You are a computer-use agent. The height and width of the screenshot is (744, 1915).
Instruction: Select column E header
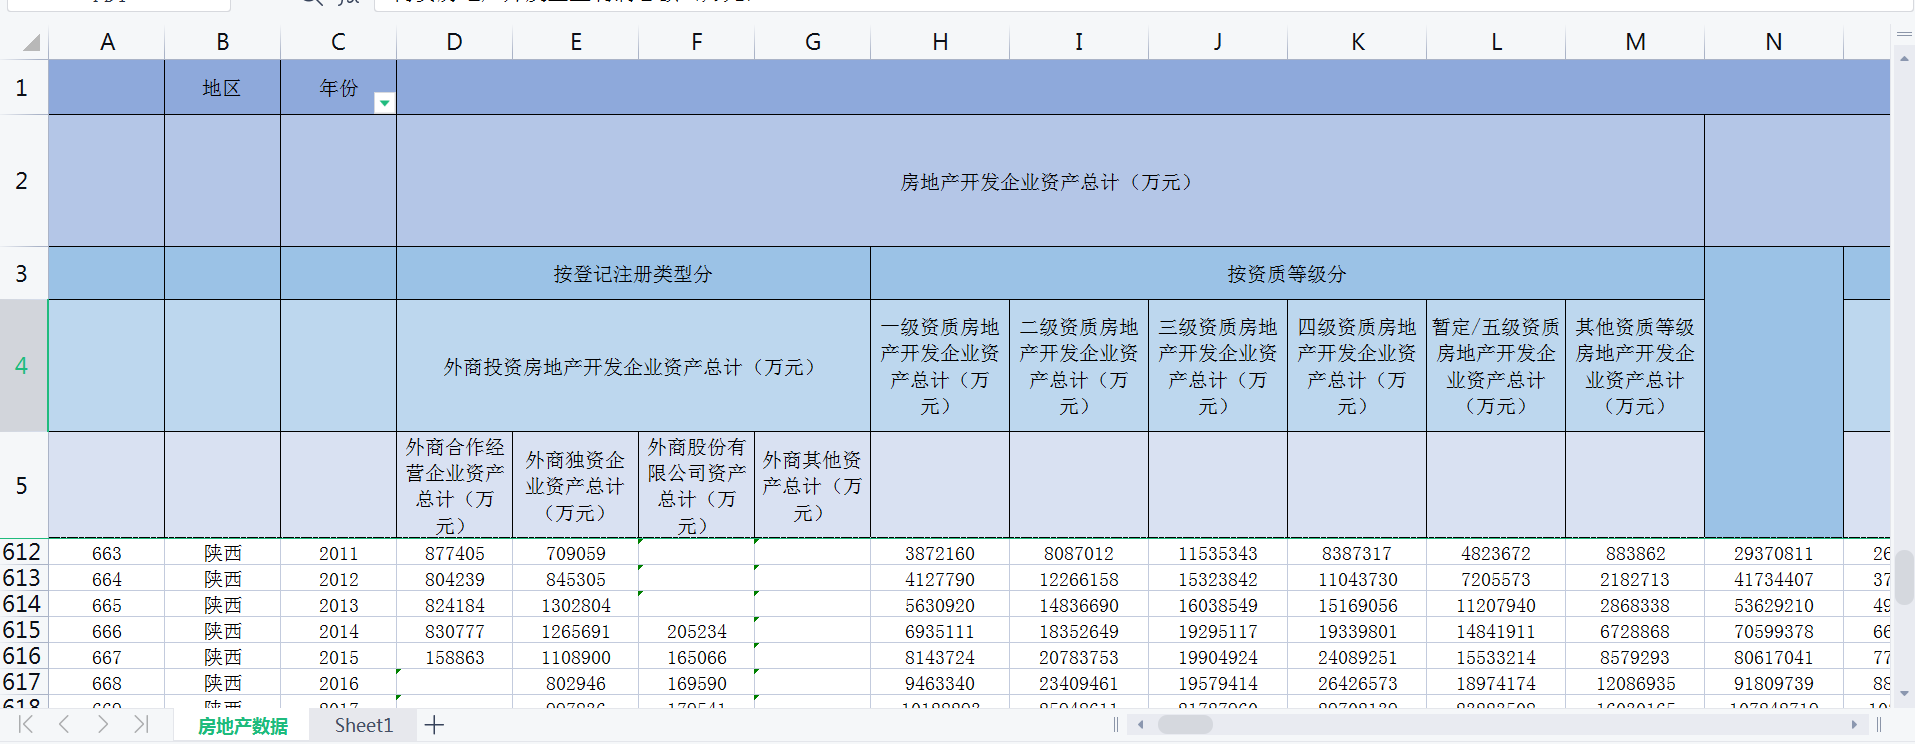coord(576,42)
